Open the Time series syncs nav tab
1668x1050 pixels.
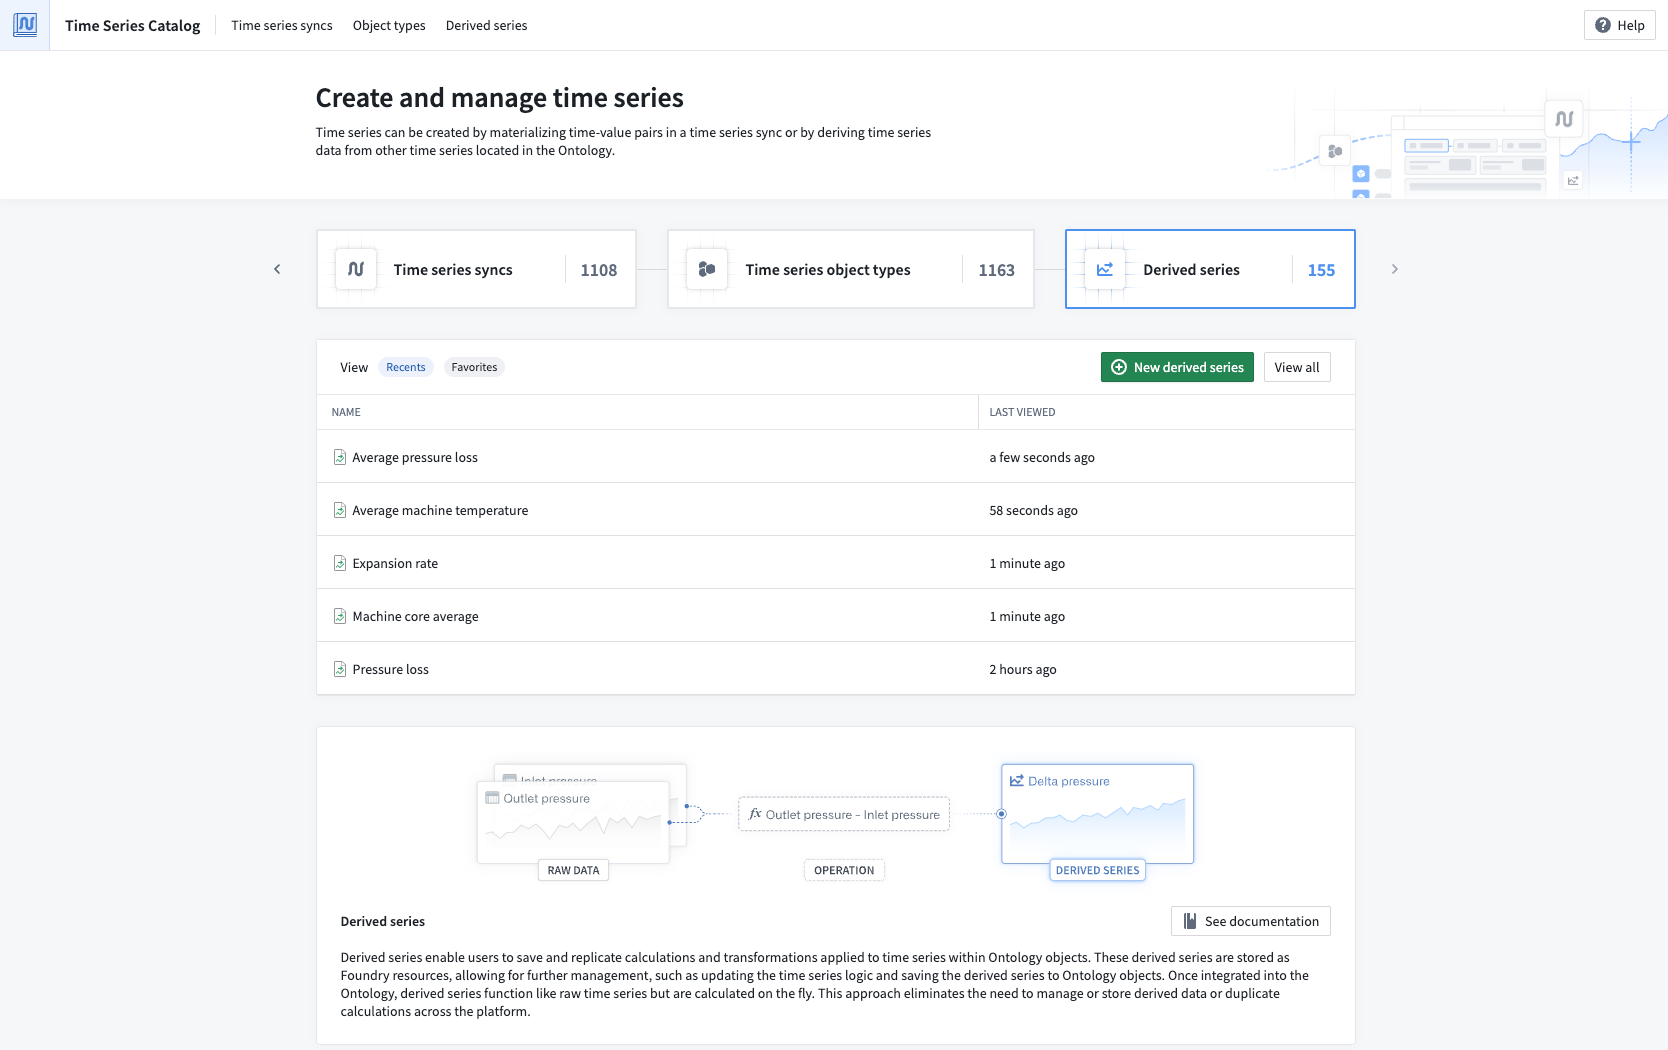click(x=282, y=25)
